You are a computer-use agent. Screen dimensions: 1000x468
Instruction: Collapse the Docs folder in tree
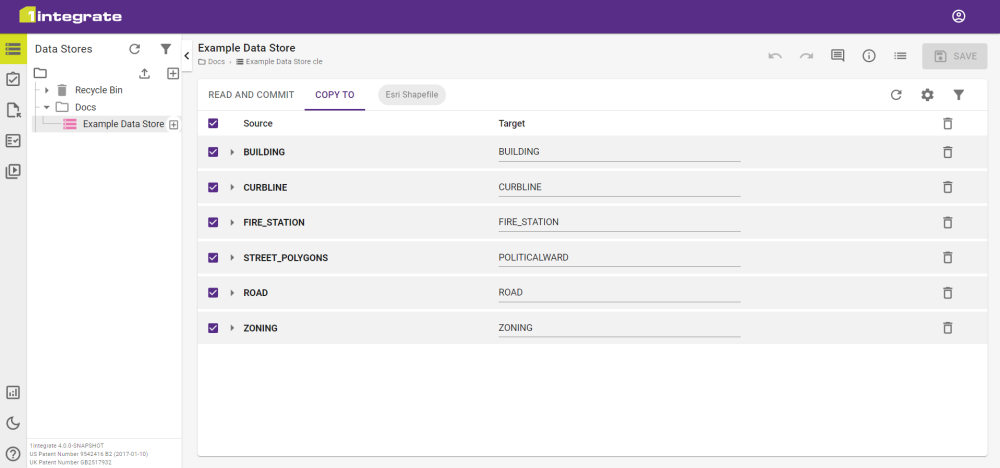[47, 107]
